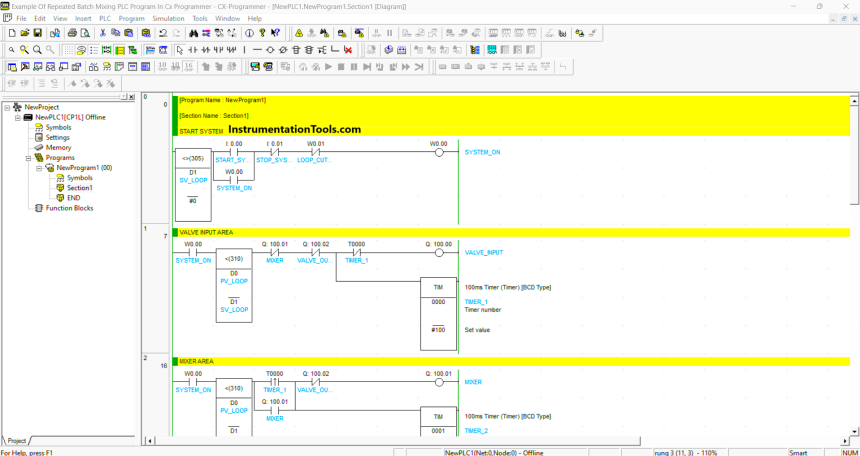Switch to the Project tab at bottom
Viewport: 860px width, 456px height.
point(16,441)
